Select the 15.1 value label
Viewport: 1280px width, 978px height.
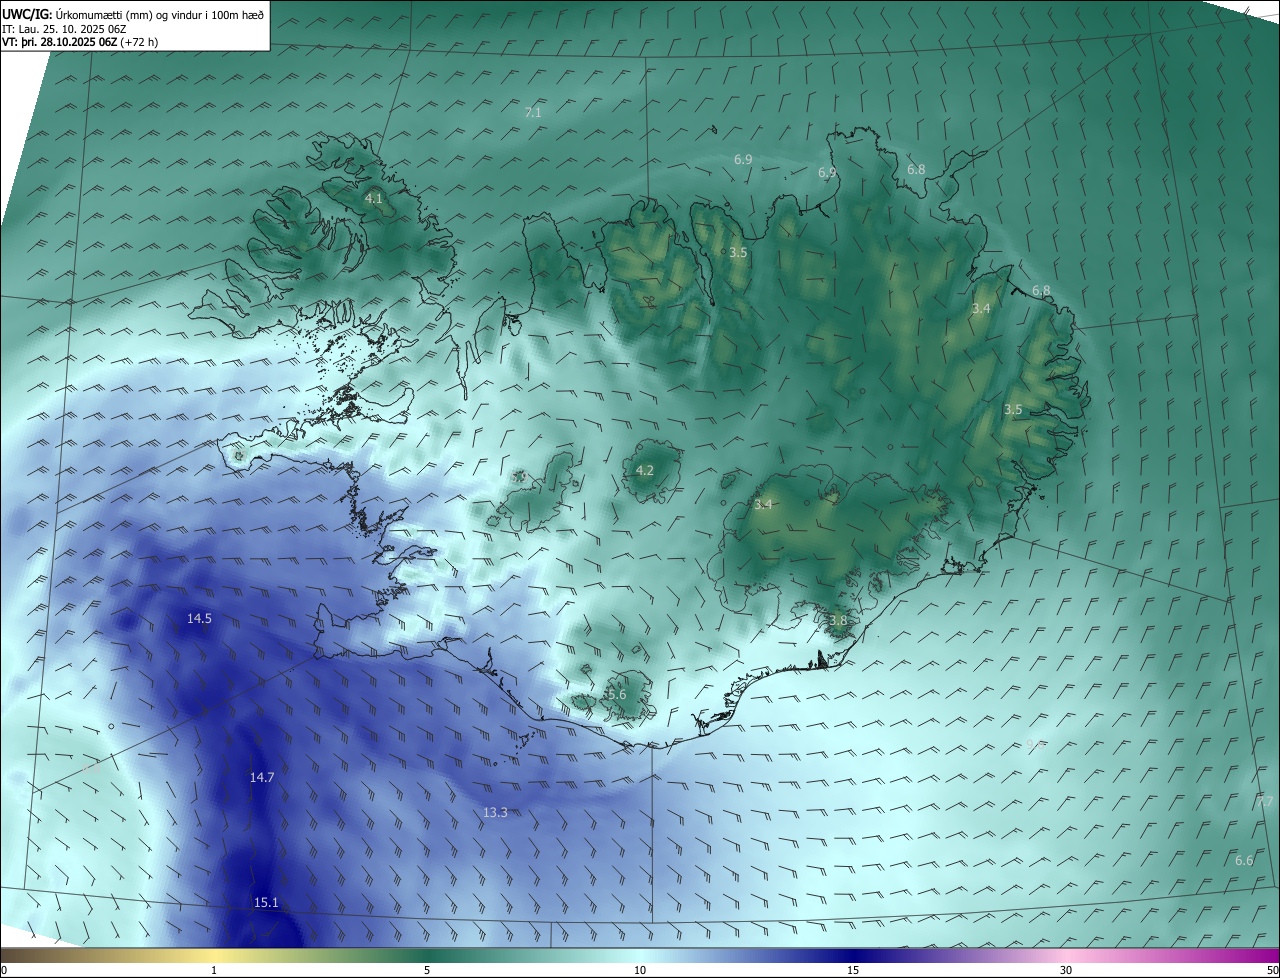[266, 903]
